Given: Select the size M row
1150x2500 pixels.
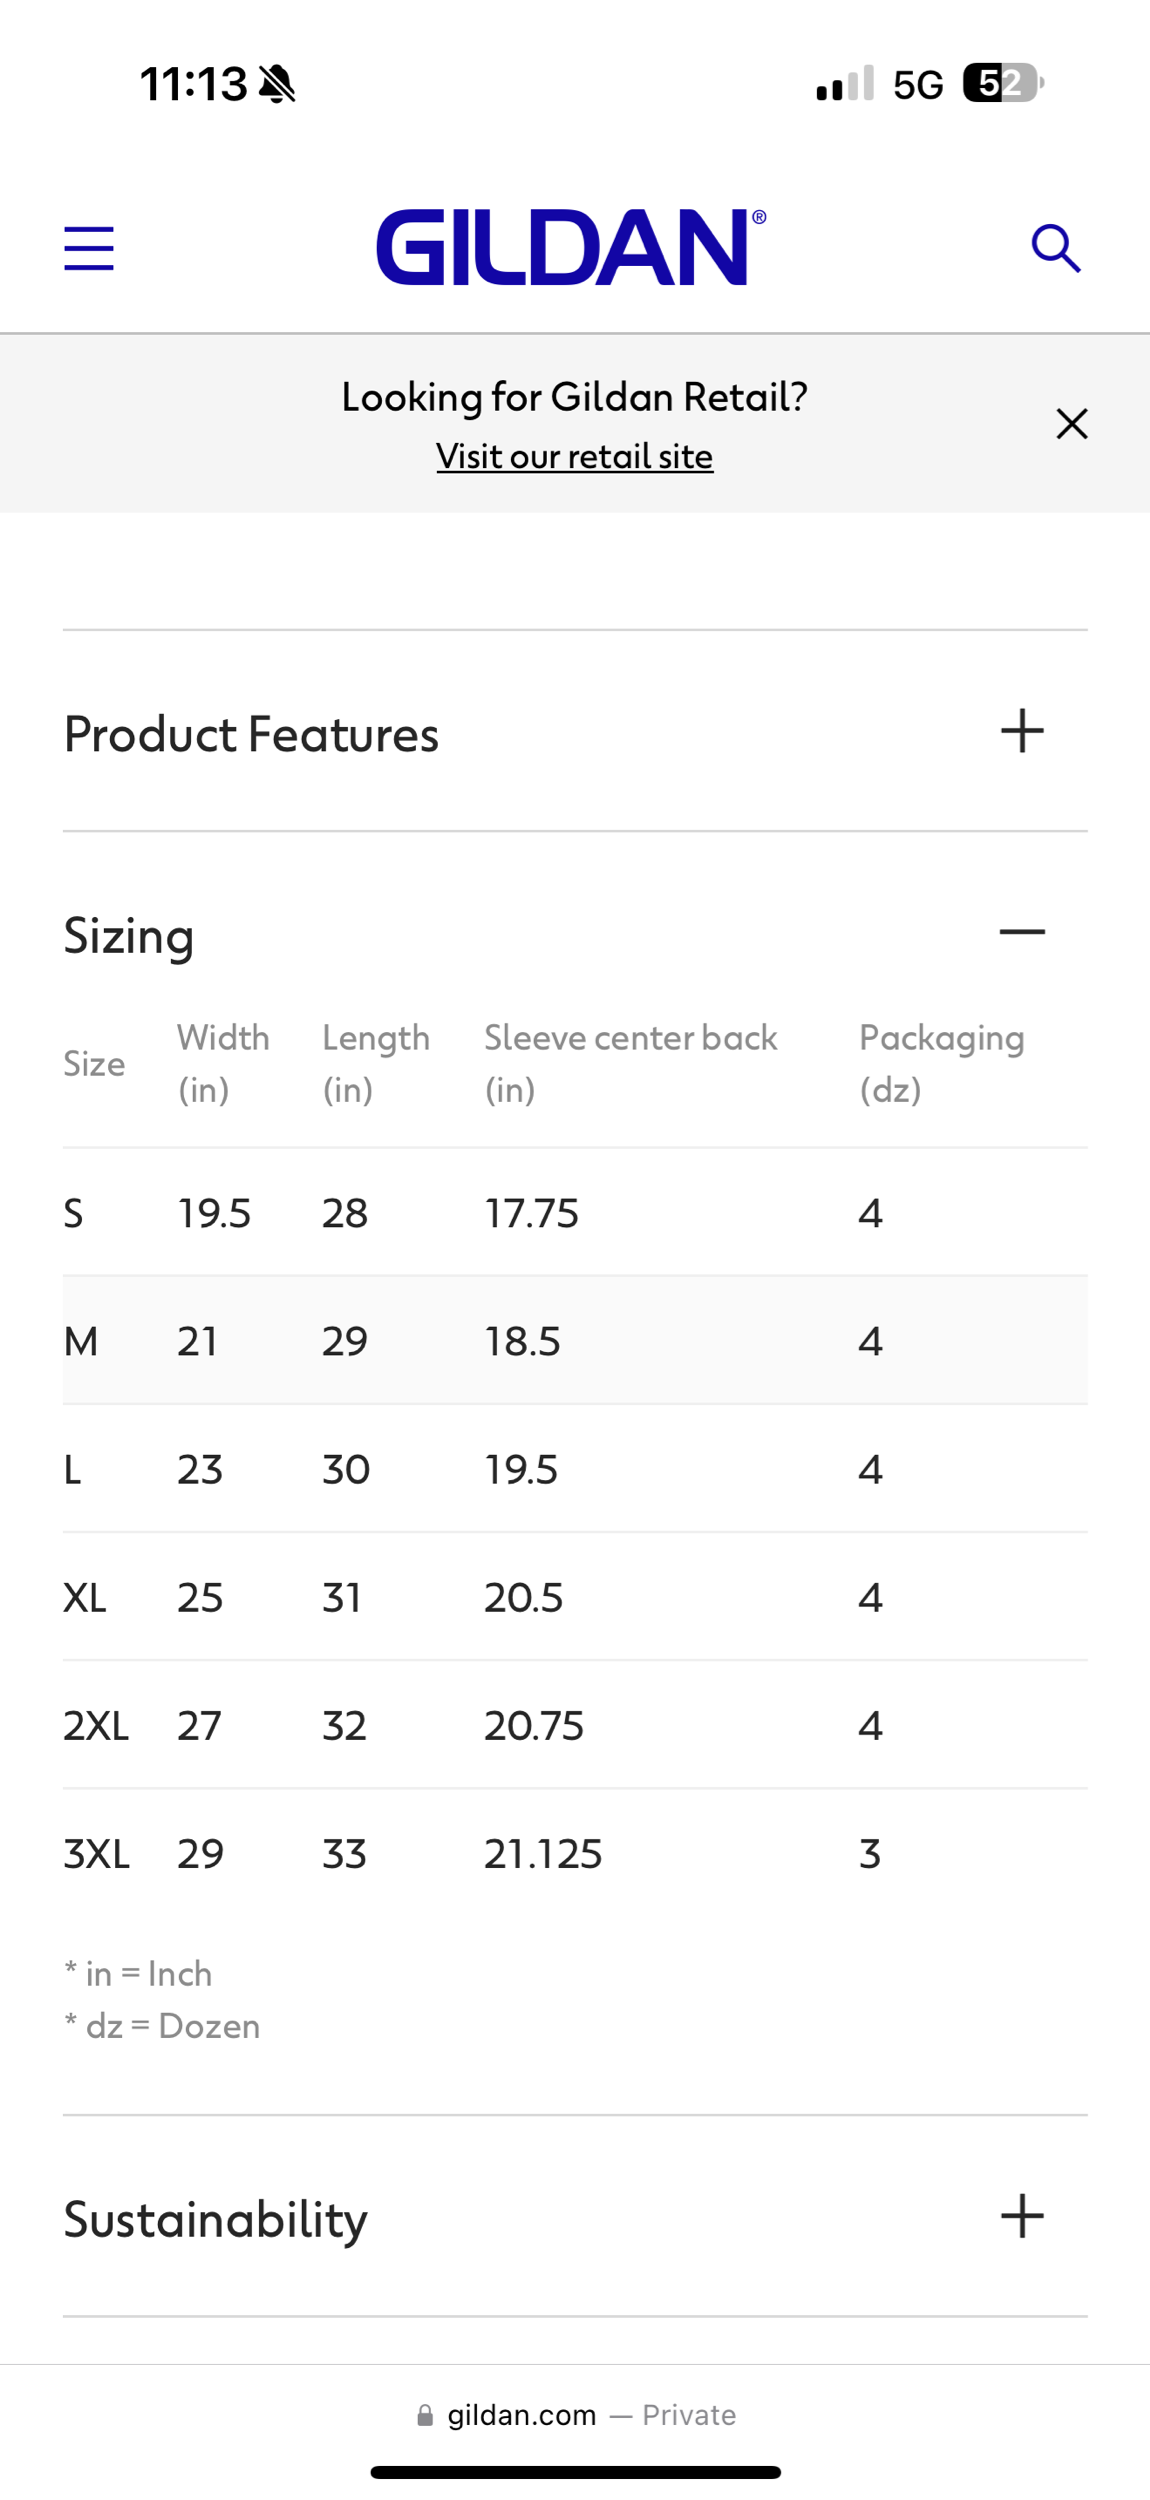Looking at the screenshot, I should 574,1341.
